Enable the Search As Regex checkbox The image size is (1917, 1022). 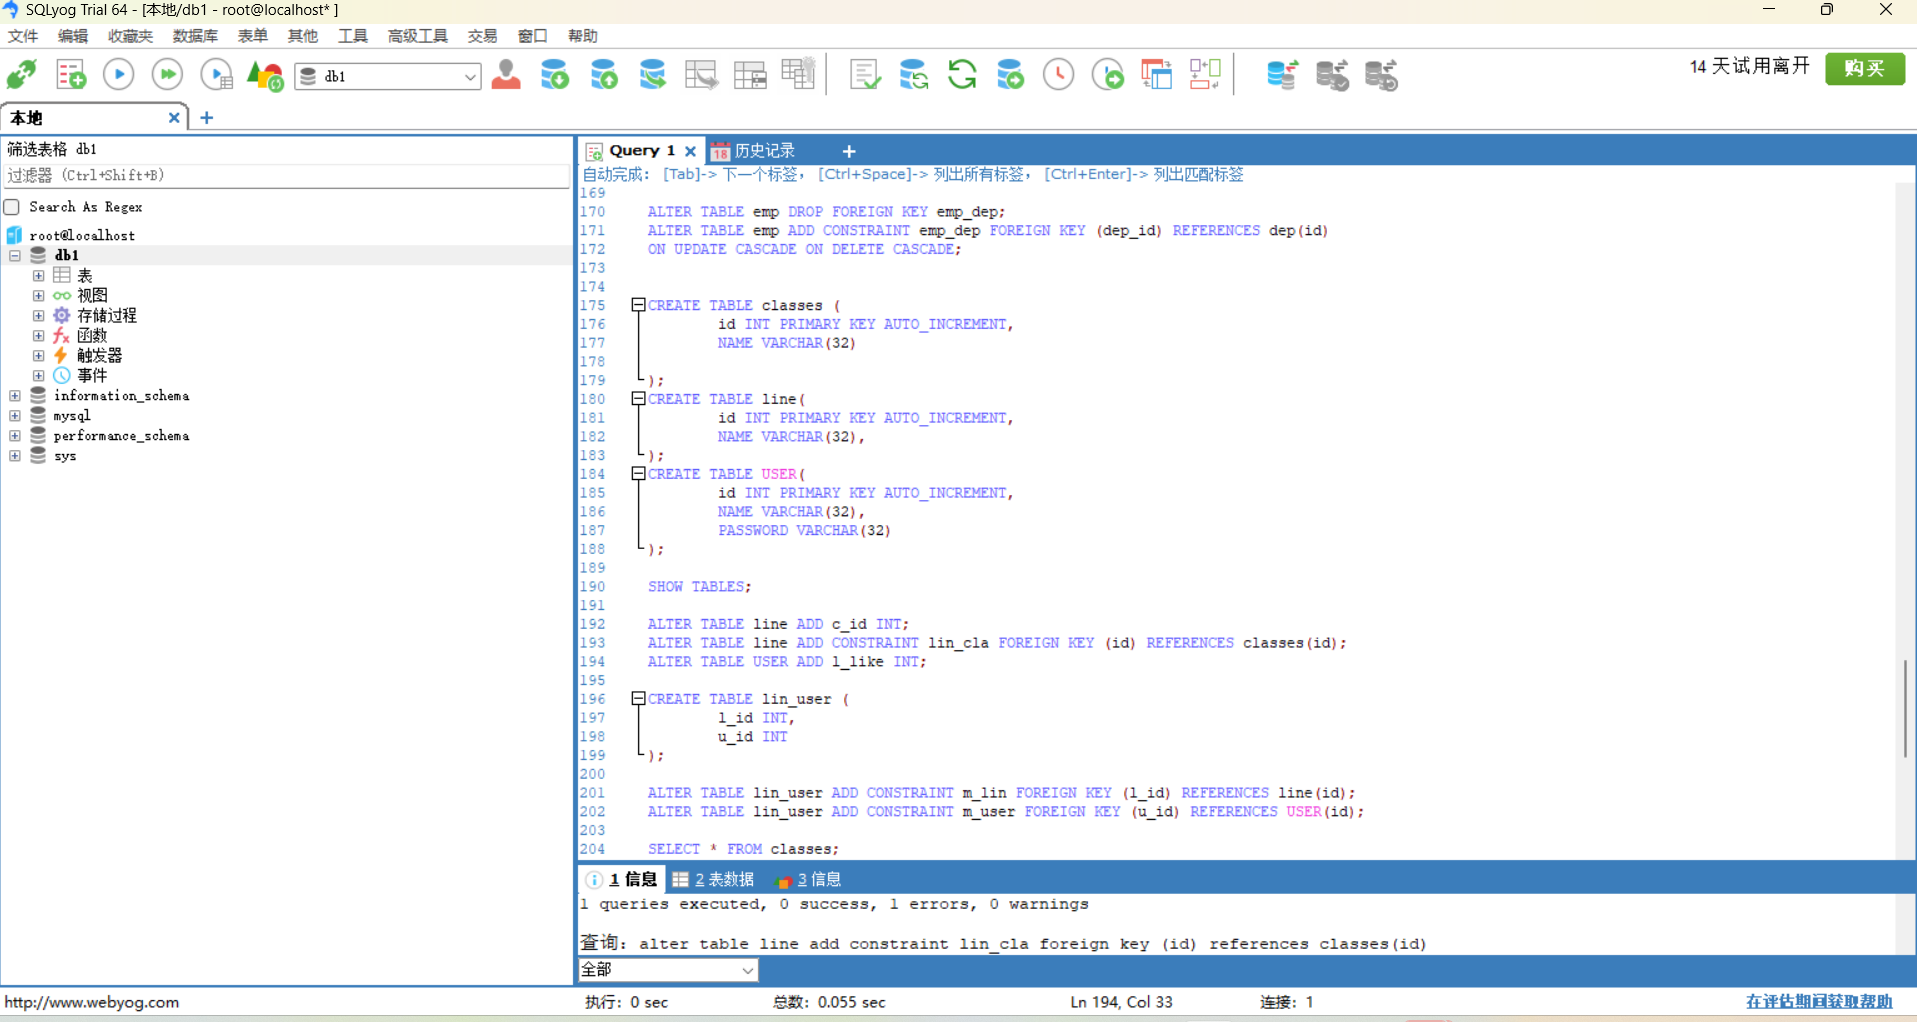pyautogui.click(x=13, y=207)
